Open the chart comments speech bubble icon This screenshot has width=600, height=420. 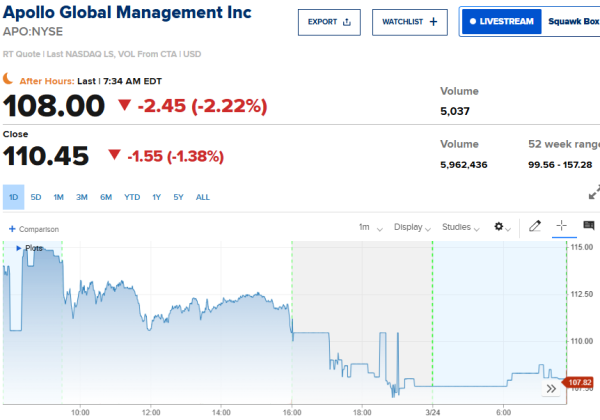(588, 227)
